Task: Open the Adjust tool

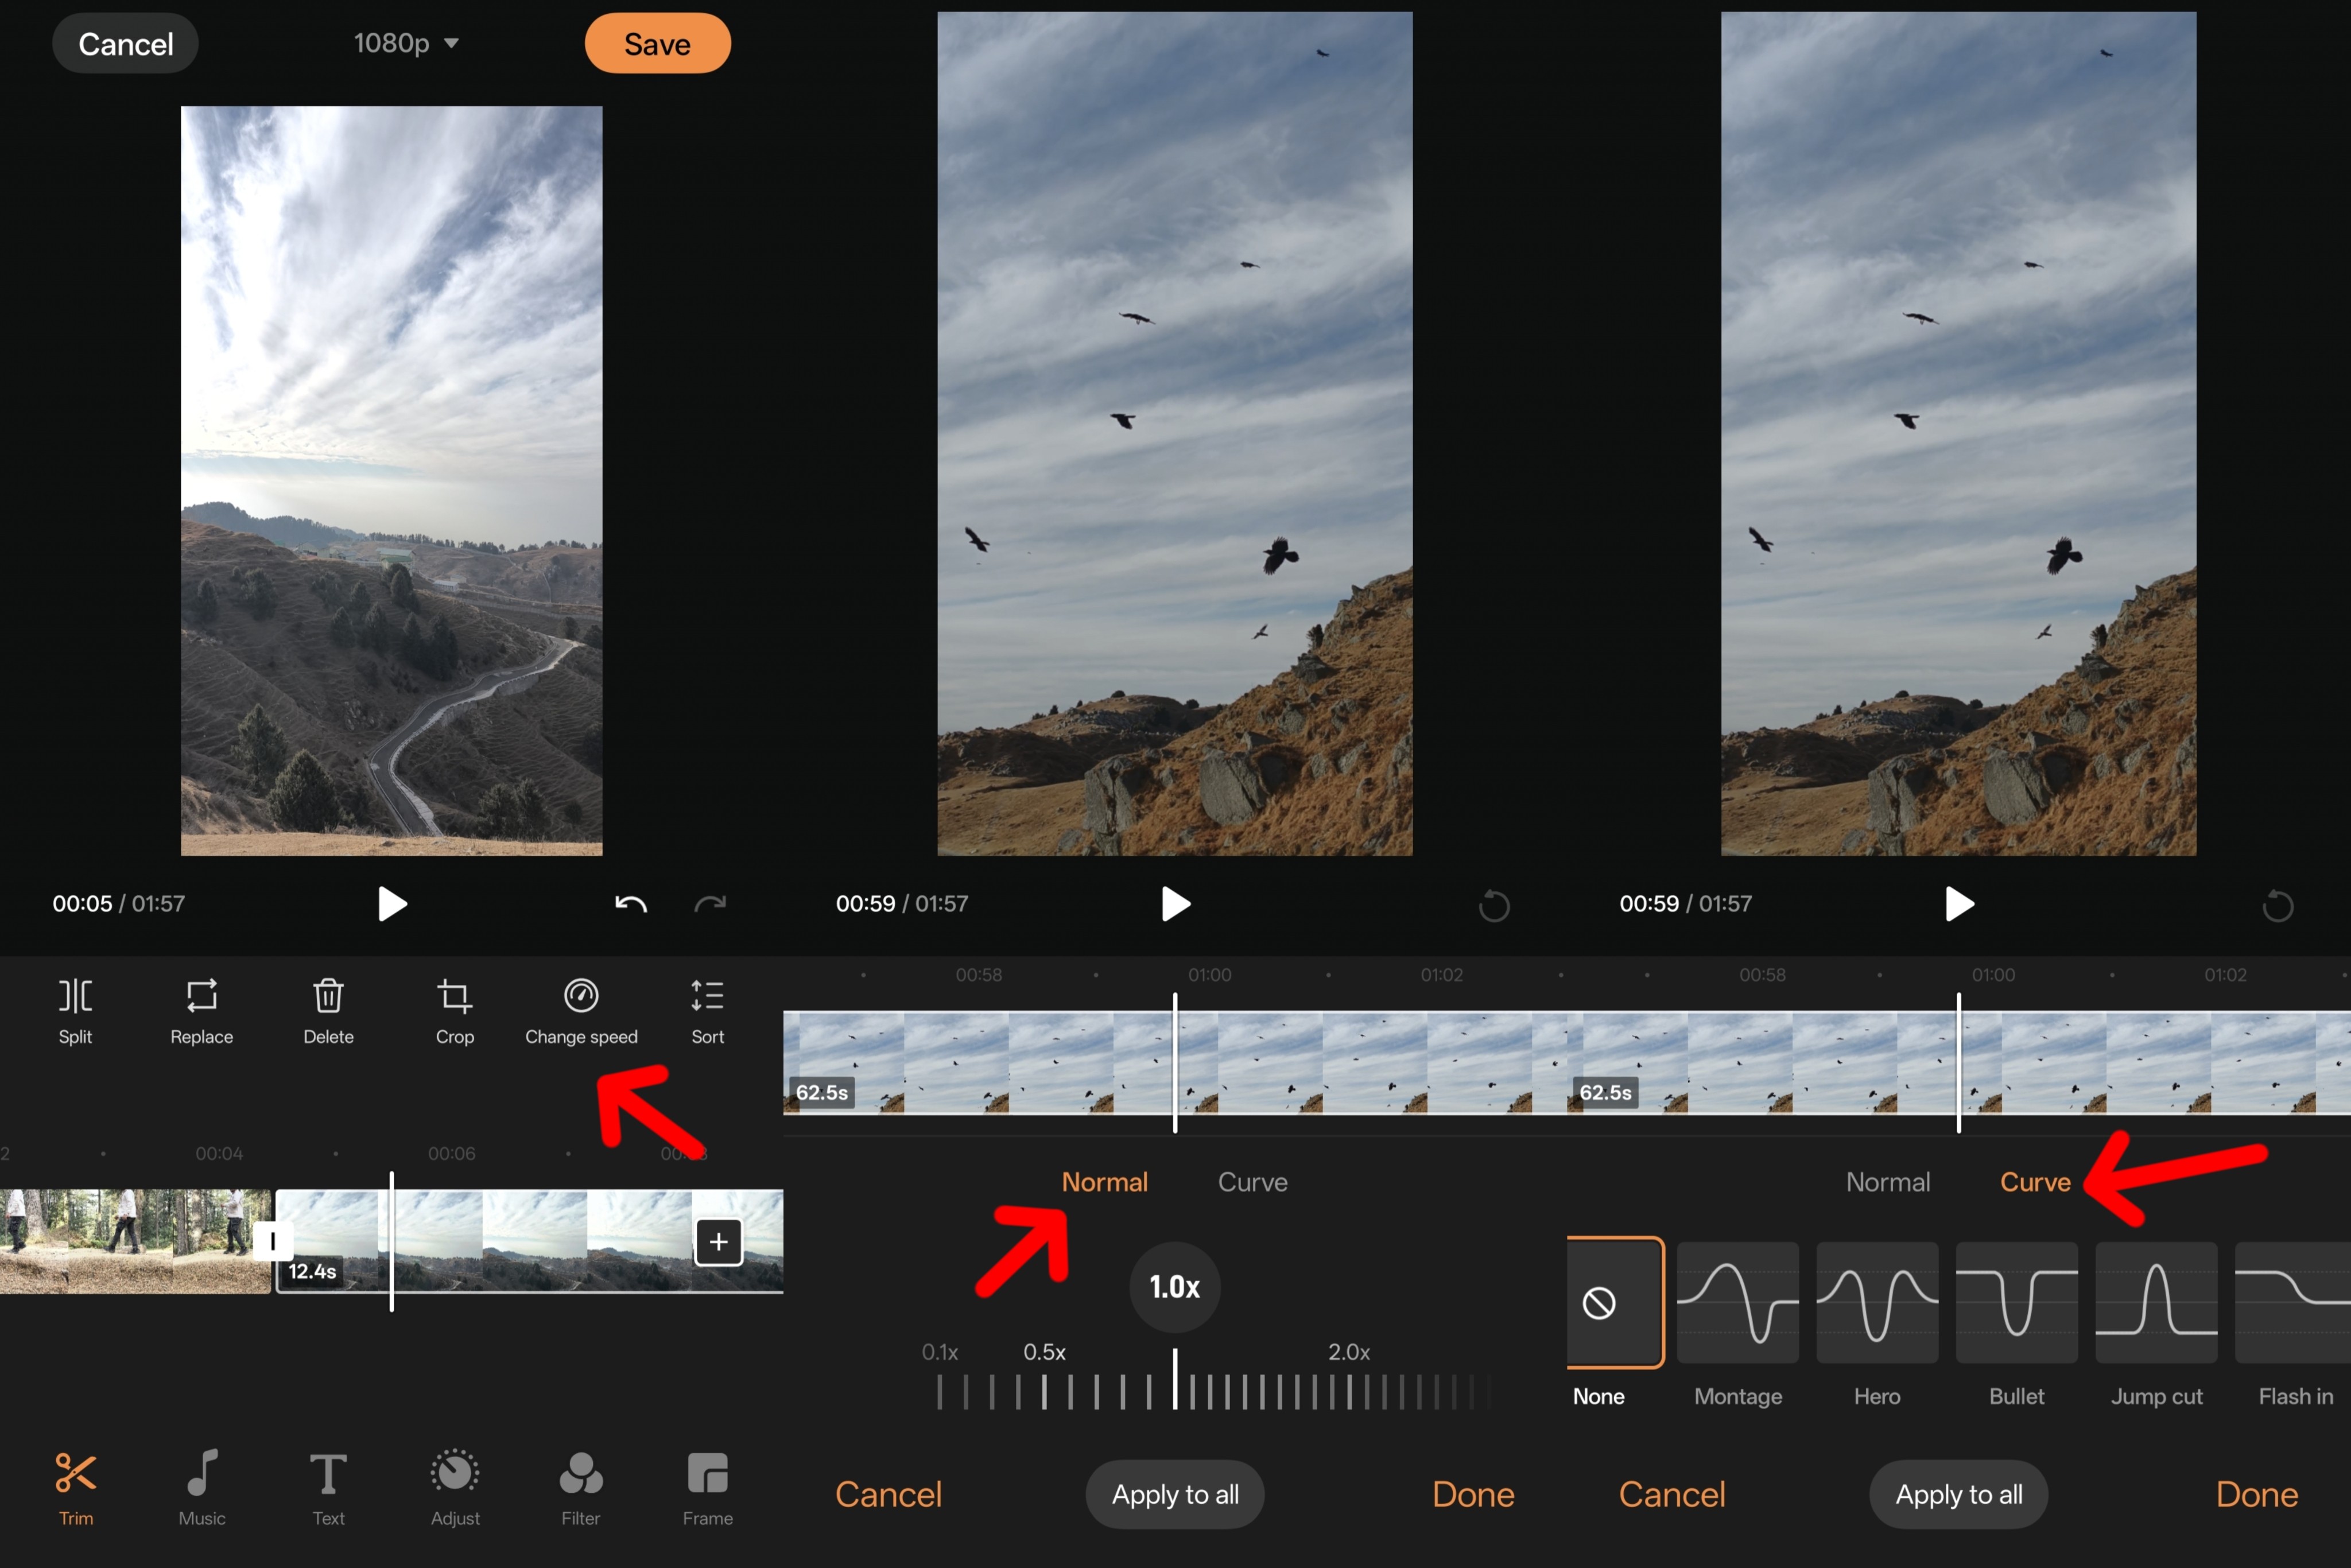Action: [455, 1489]
